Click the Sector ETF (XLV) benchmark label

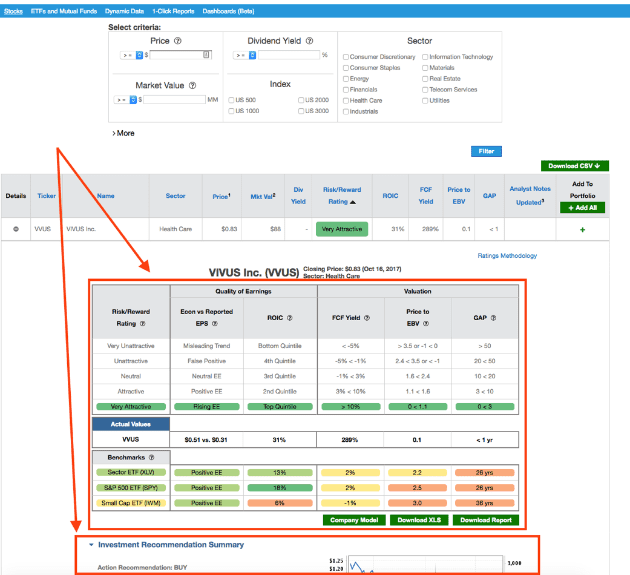[x=131, y=473]
